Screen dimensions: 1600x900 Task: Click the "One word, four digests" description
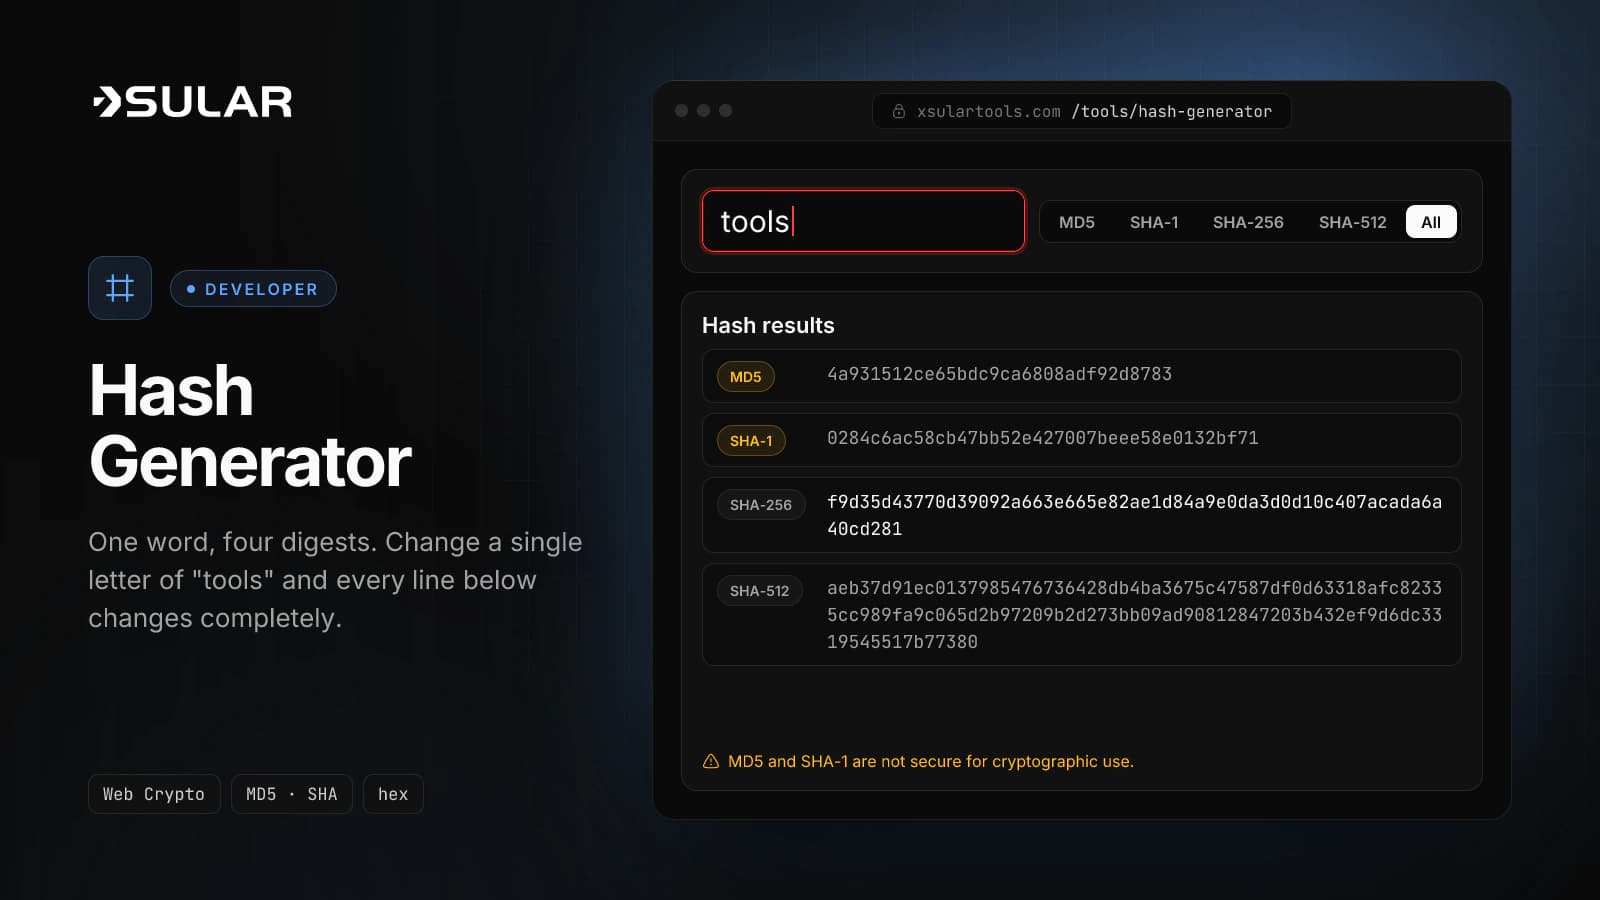pos(335,580)
